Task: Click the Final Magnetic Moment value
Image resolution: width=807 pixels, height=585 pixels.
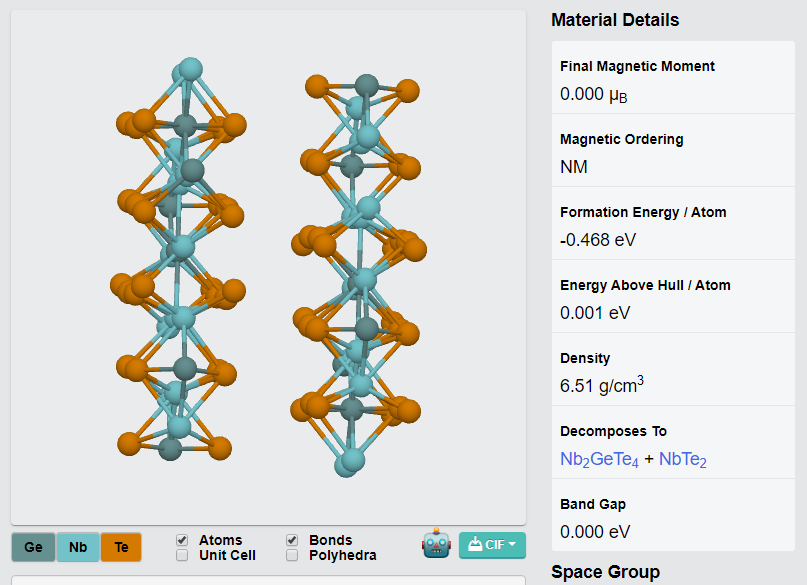Action: click(x=594, y=95)
